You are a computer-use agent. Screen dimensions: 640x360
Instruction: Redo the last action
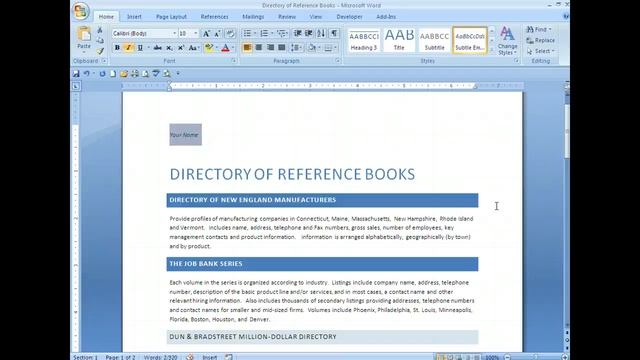102,74
